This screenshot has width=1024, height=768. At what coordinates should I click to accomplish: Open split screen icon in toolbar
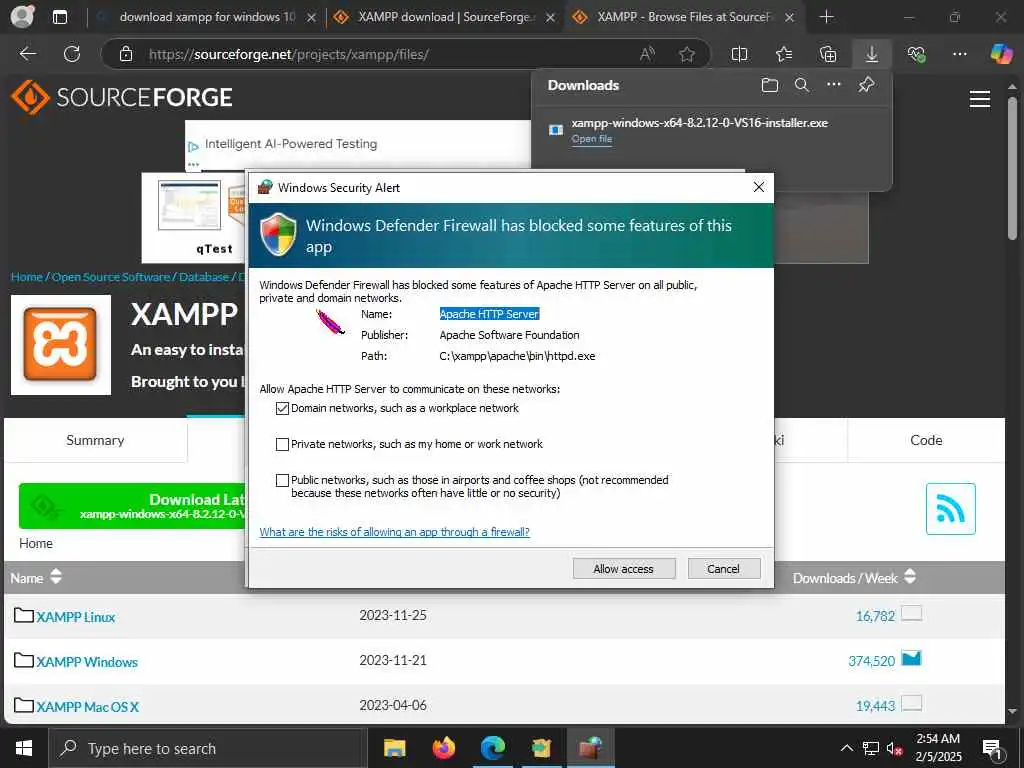click(739, 54)
